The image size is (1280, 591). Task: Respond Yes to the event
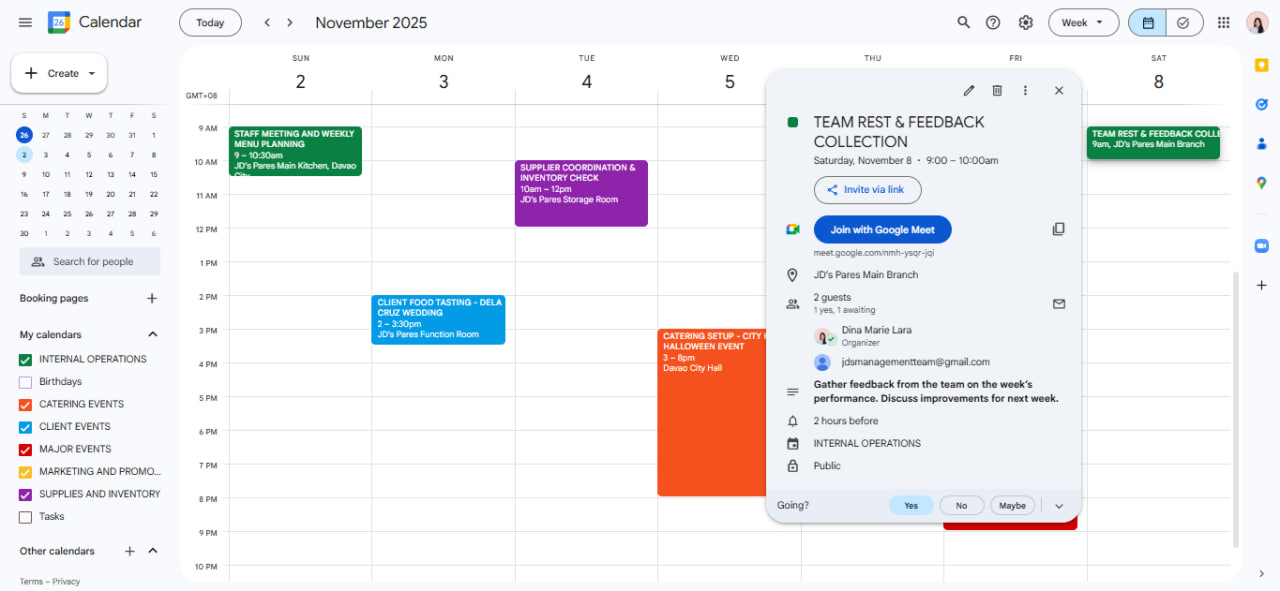(x=911, y=506)
